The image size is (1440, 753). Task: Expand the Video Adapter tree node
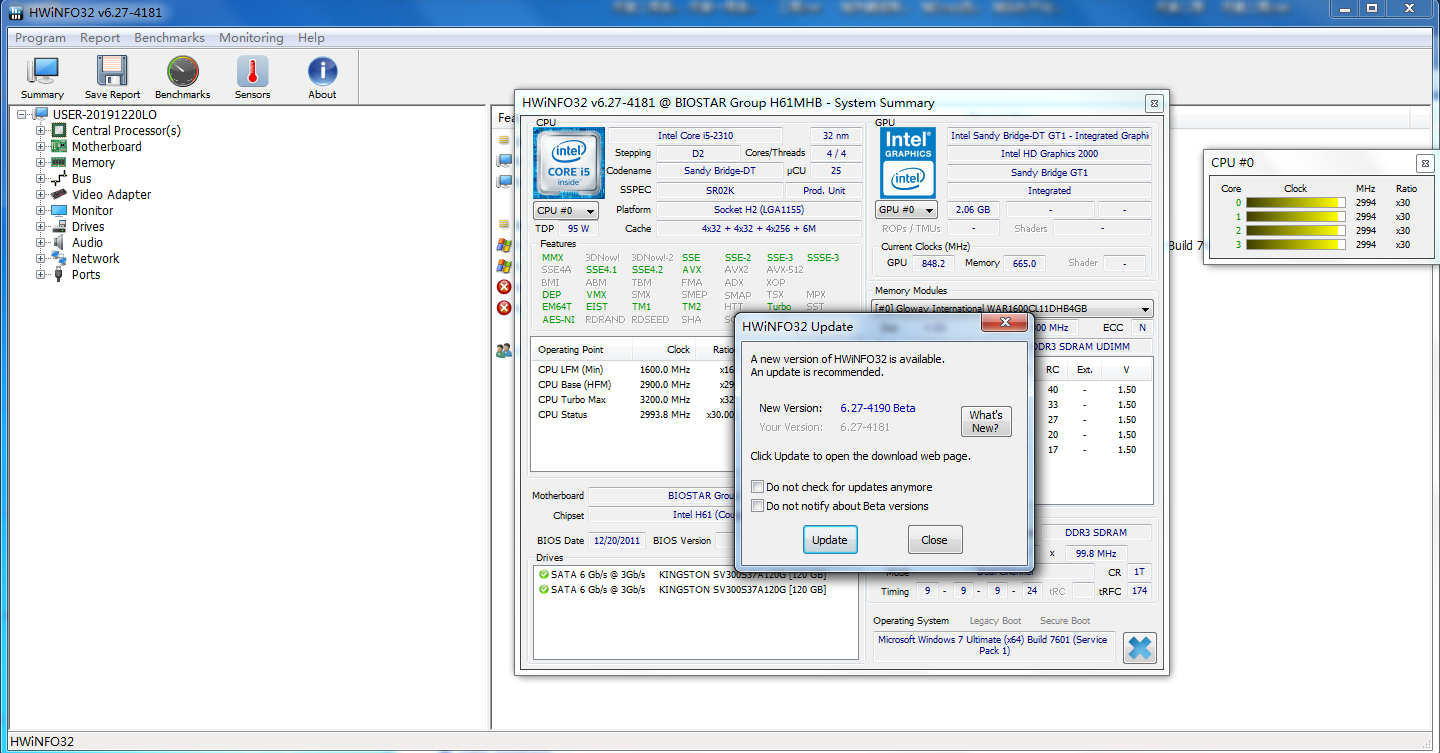point(41,194)
